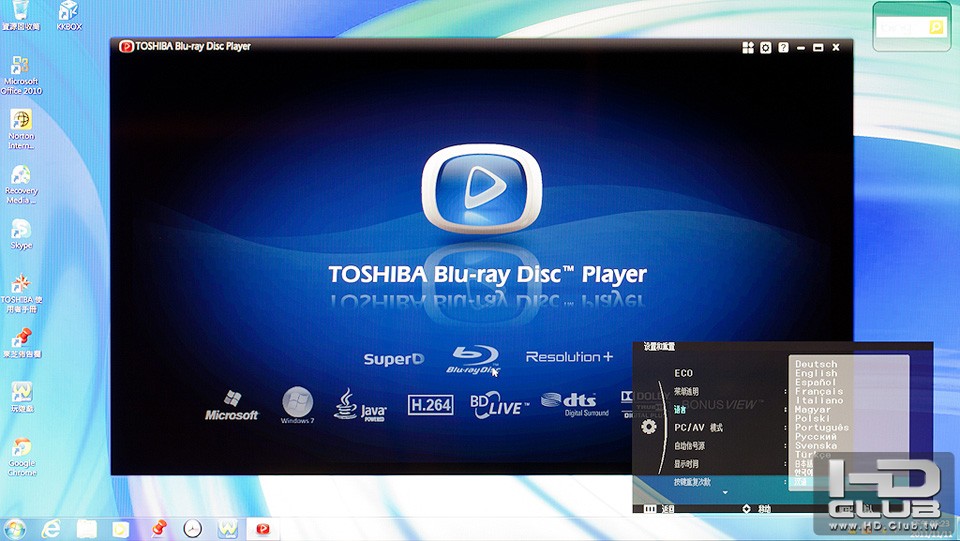Open the Windows Start menu orb

[13, 528]
